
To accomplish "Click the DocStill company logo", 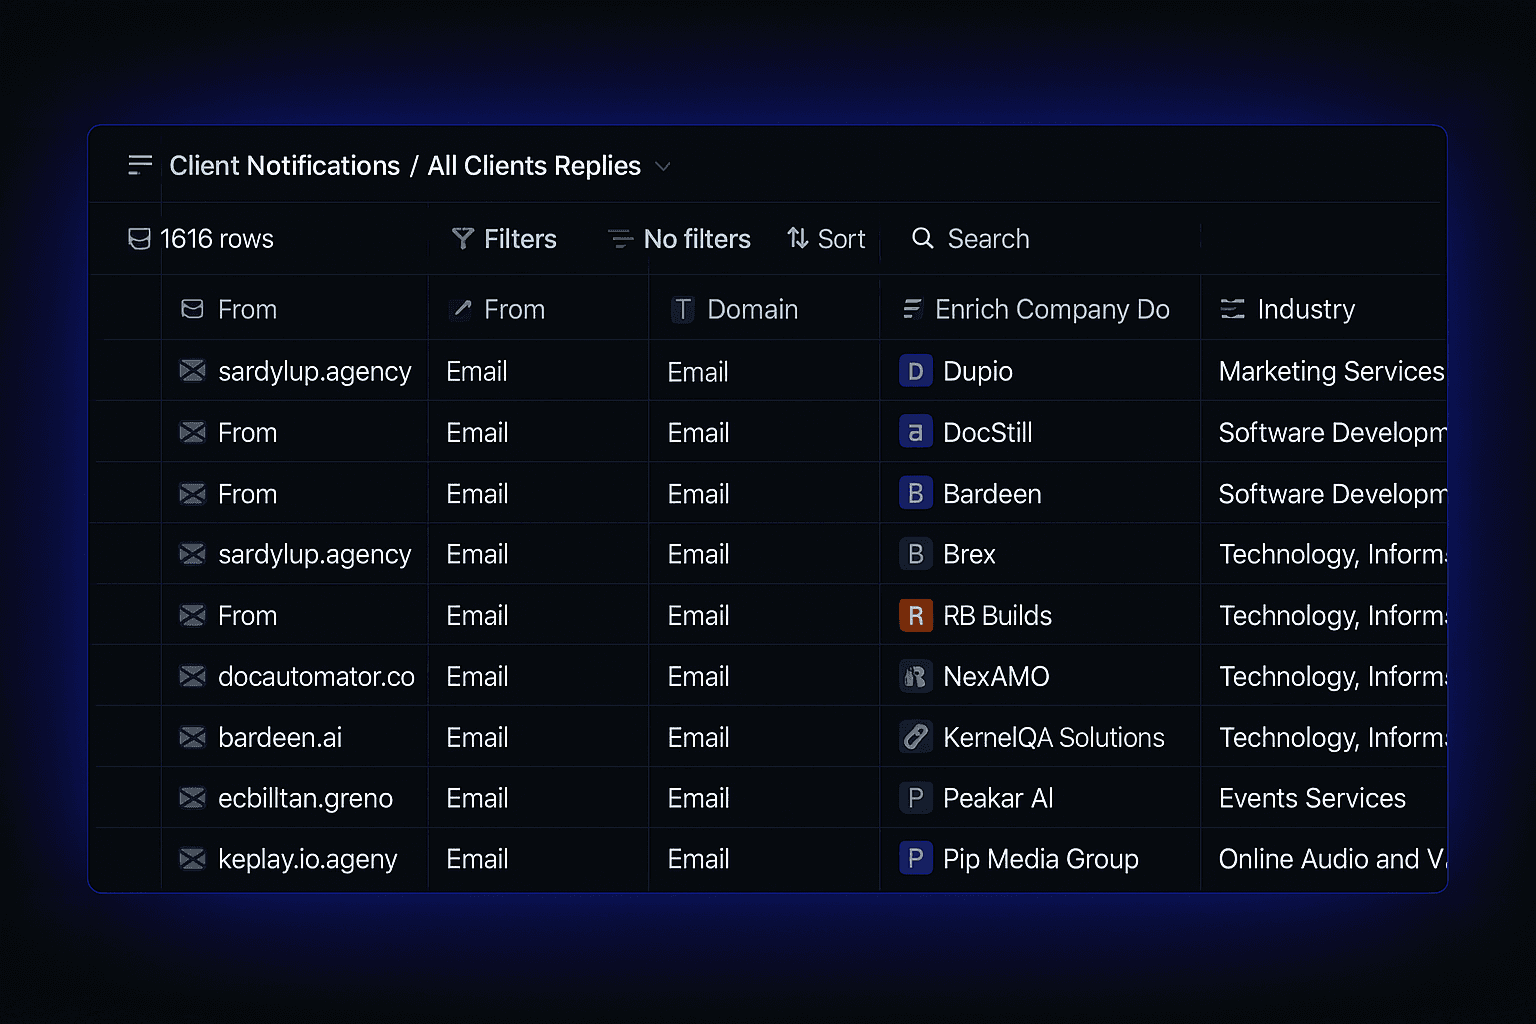I will [x=915, y=432].
